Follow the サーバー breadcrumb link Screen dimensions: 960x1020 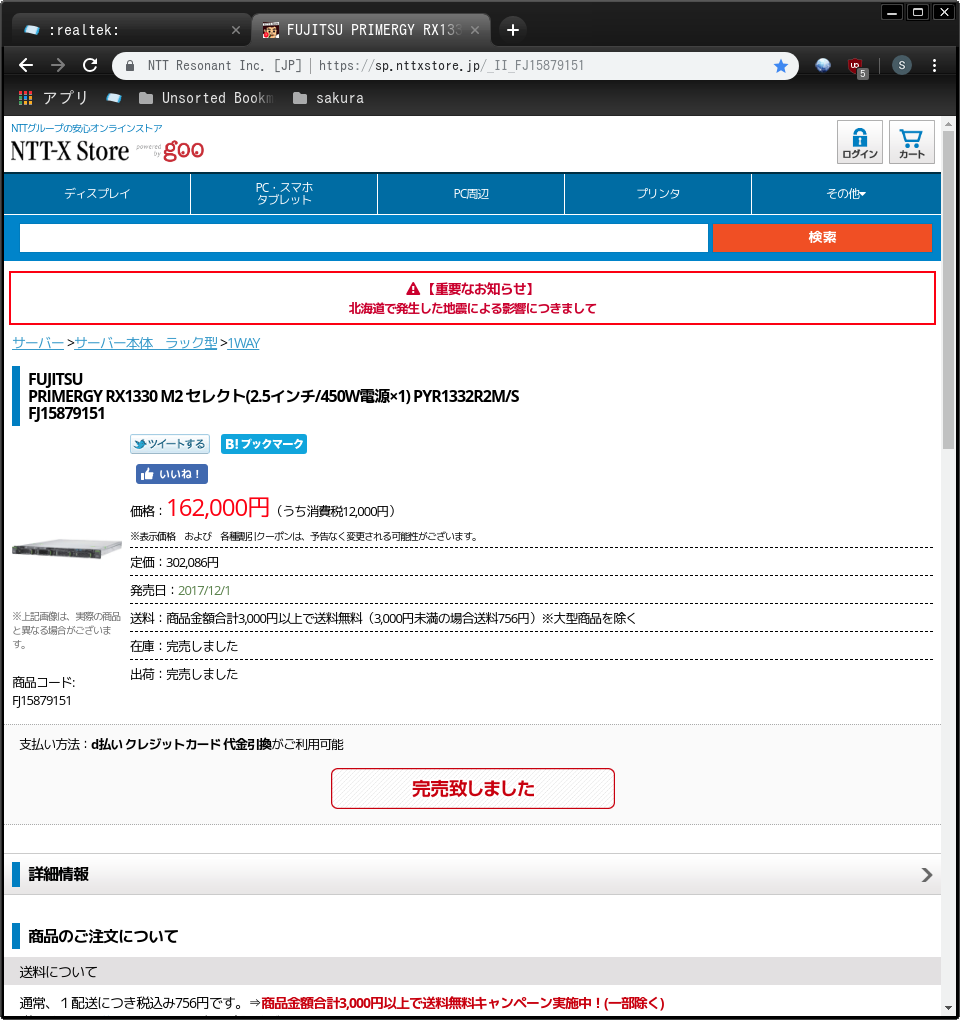(38, 343)
